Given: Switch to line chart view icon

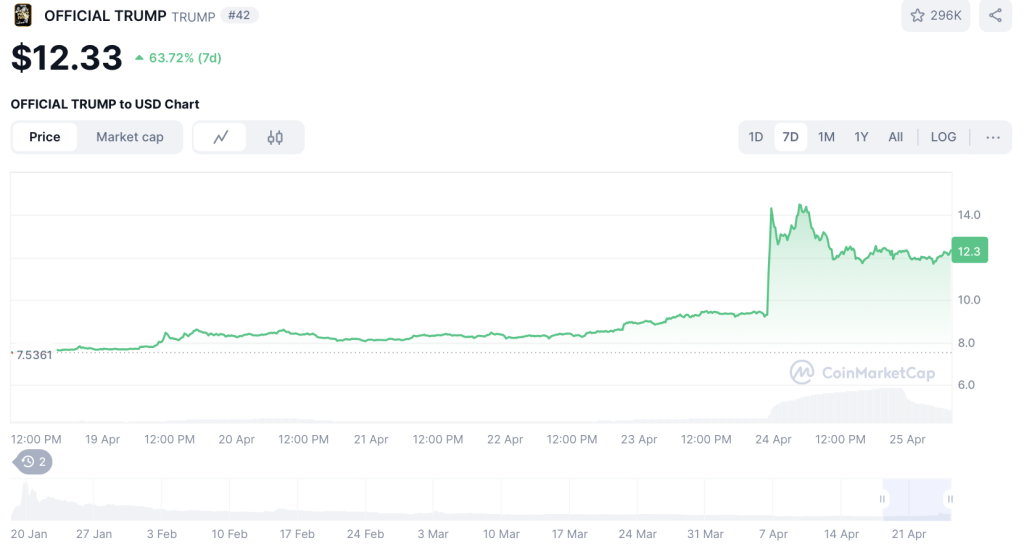Looking at the screenshot, I should point(221,137).
